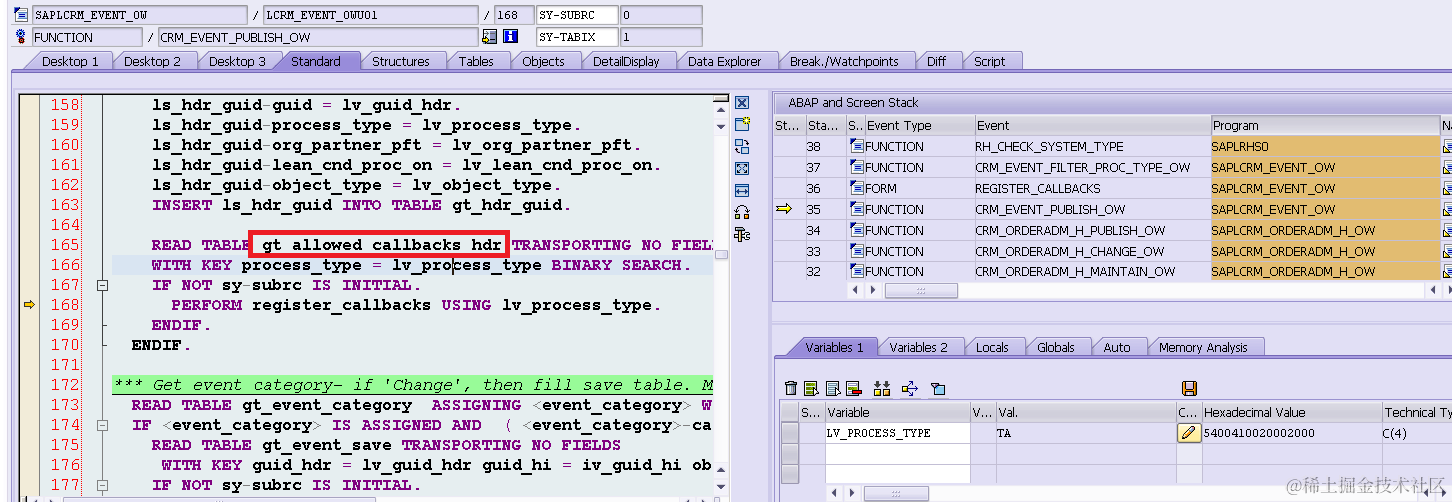This screenshot has width=1452, height=502.
Task: Click the variables table horizontal scrollbar thumb
Action: (895, 494)
